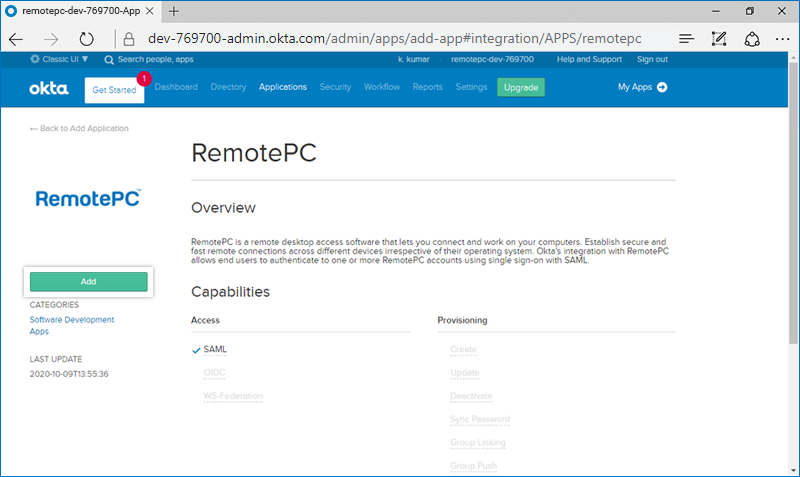Click the Sign out link
The width and height of the screenshot is (800, 477).
[652, 59]
